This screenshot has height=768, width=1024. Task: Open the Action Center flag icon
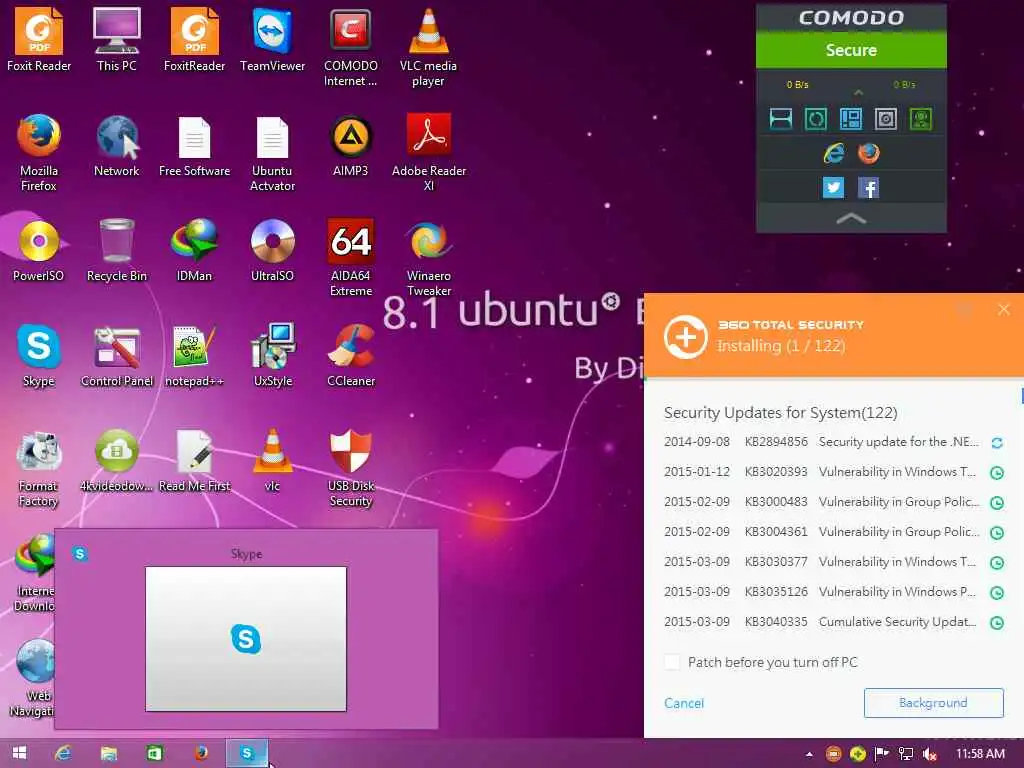(882, 754)
